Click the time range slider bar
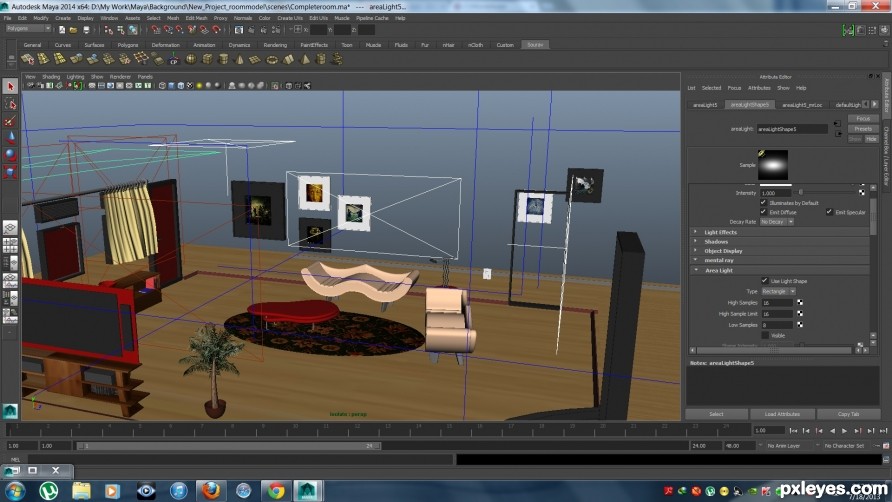 tap(229, 446)
